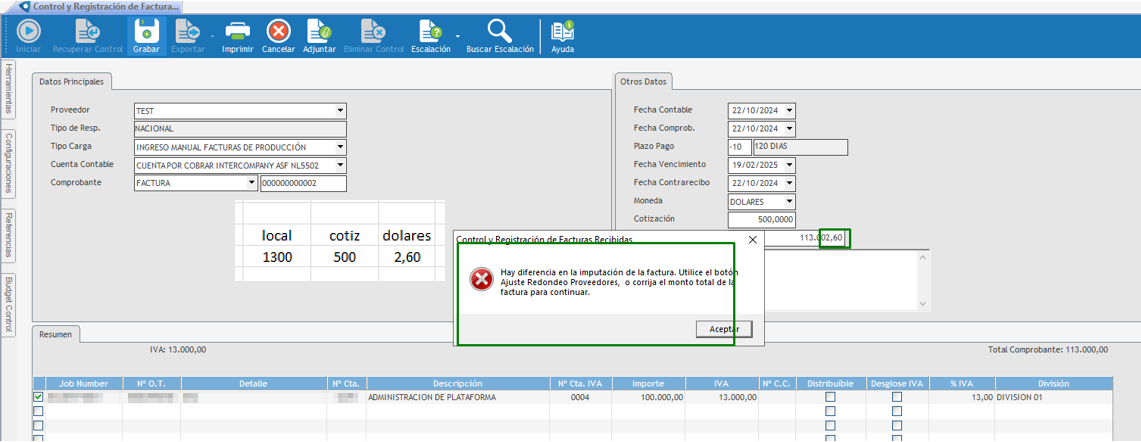Click the Exportar toolbar icon
Screen dimensions: 1141x442
click(188, 31)
